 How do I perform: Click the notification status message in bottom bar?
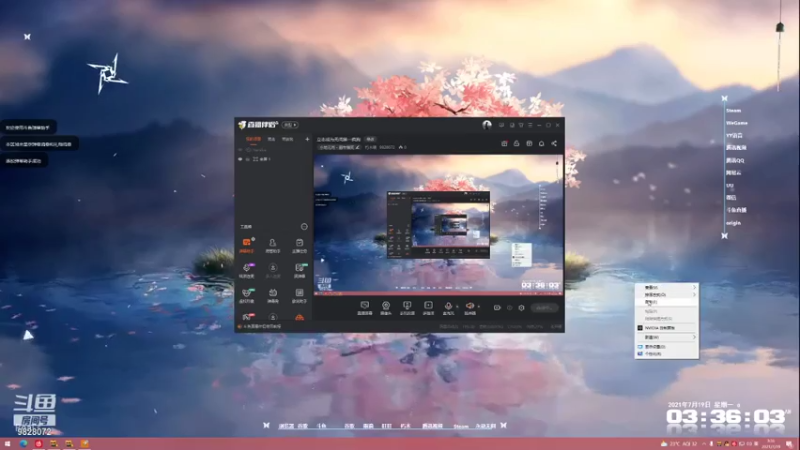(x=262, y=327)
